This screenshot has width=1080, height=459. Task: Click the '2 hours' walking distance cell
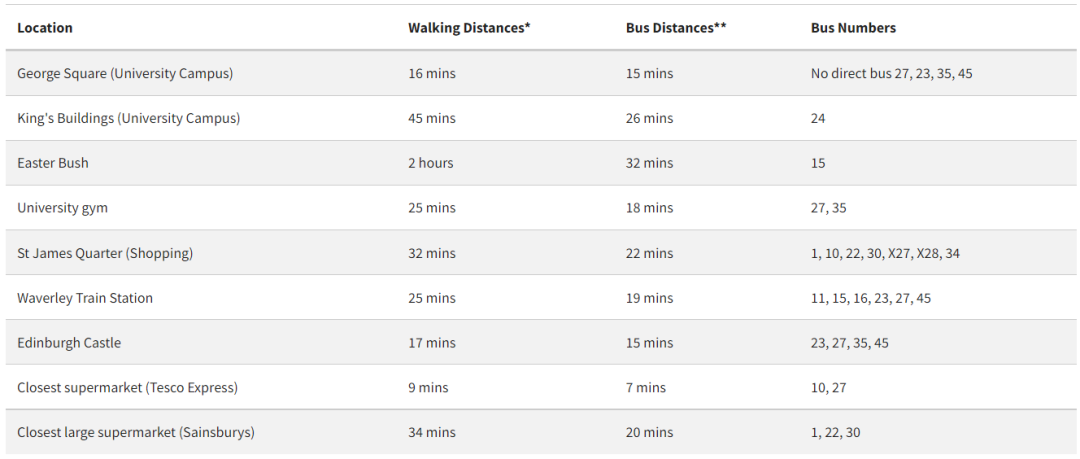[x=430, y=163]
